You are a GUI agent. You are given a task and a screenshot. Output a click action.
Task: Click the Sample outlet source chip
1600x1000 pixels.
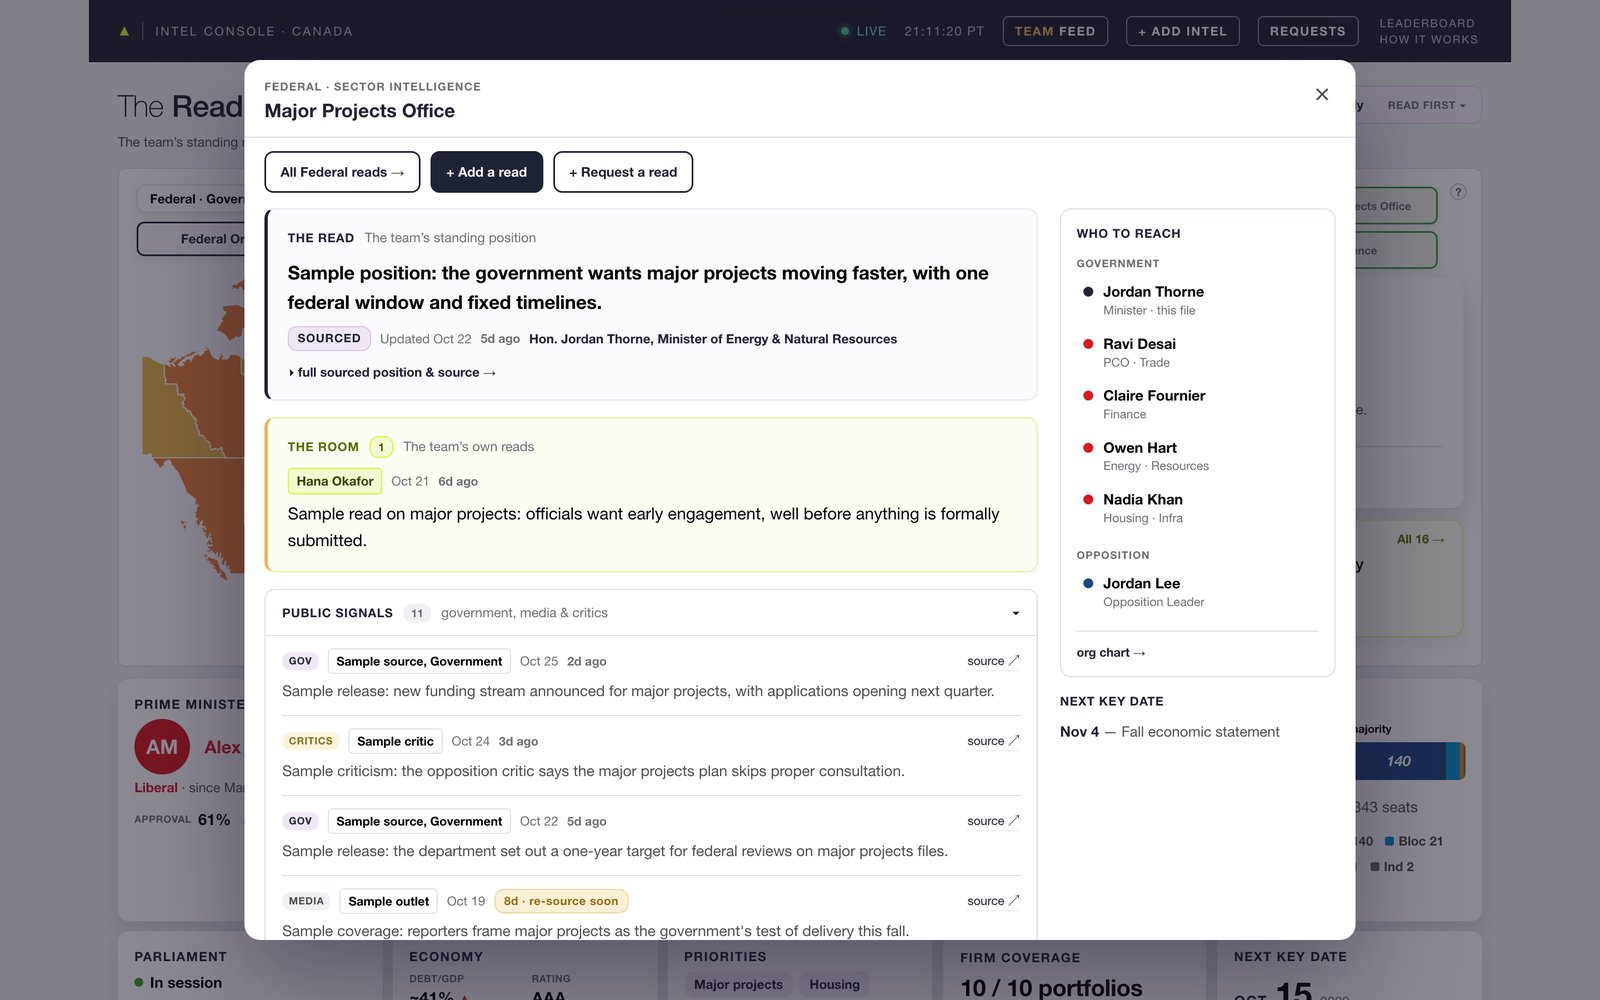coord(389,901)
